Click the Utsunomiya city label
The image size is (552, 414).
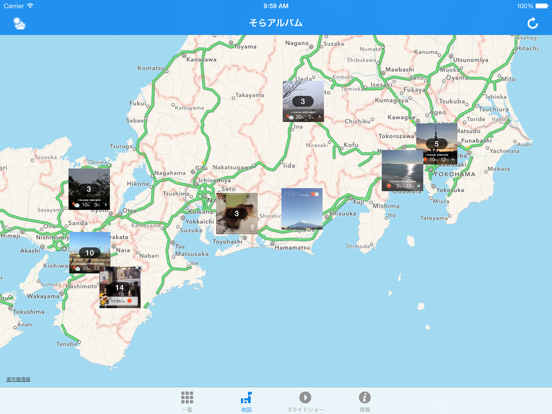pyautogui.click(x=471, y=60)
